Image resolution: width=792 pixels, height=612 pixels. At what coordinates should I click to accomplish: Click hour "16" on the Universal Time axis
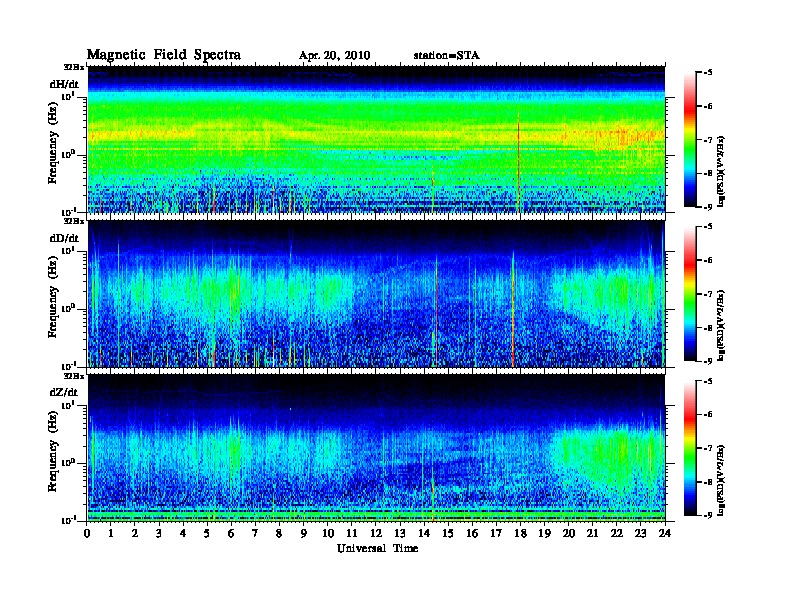pyautogui.click(x=472, y=534)
